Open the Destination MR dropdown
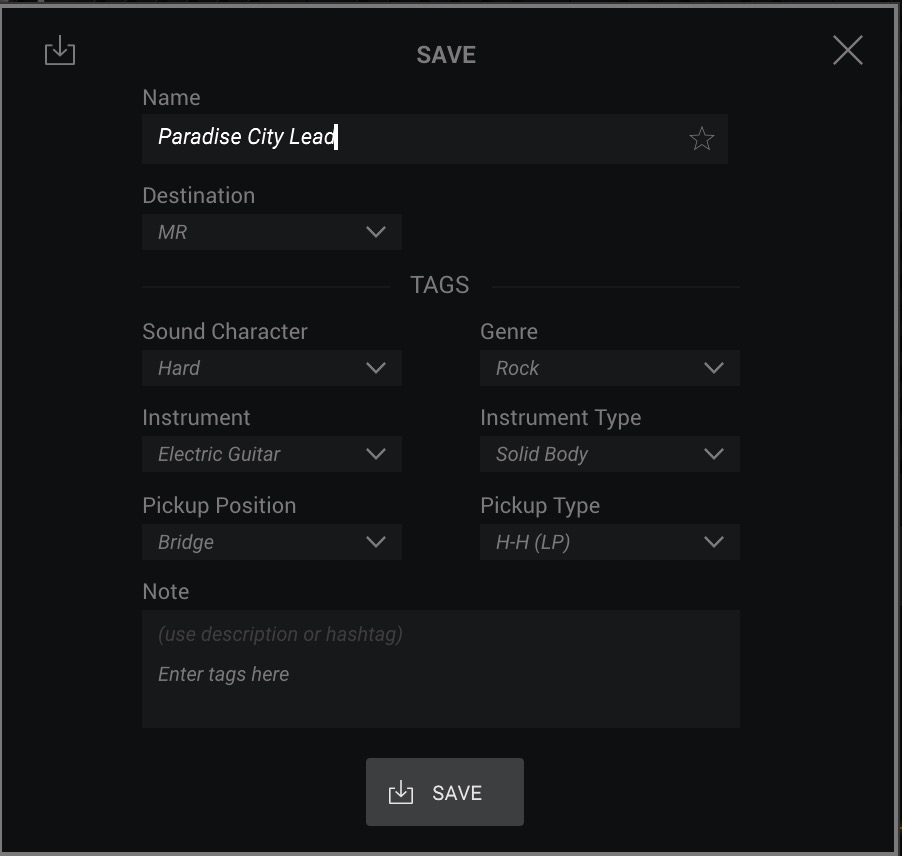Image resolution: width=902 pixels, height=856 pixels. [x=272, y=232]
